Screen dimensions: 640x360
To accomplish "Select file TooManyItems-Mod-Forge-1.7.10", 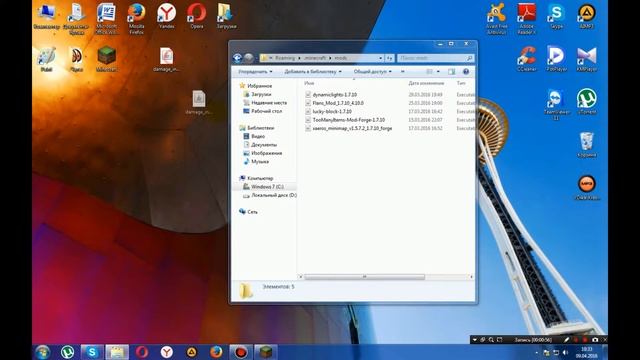I will (349, 120).
